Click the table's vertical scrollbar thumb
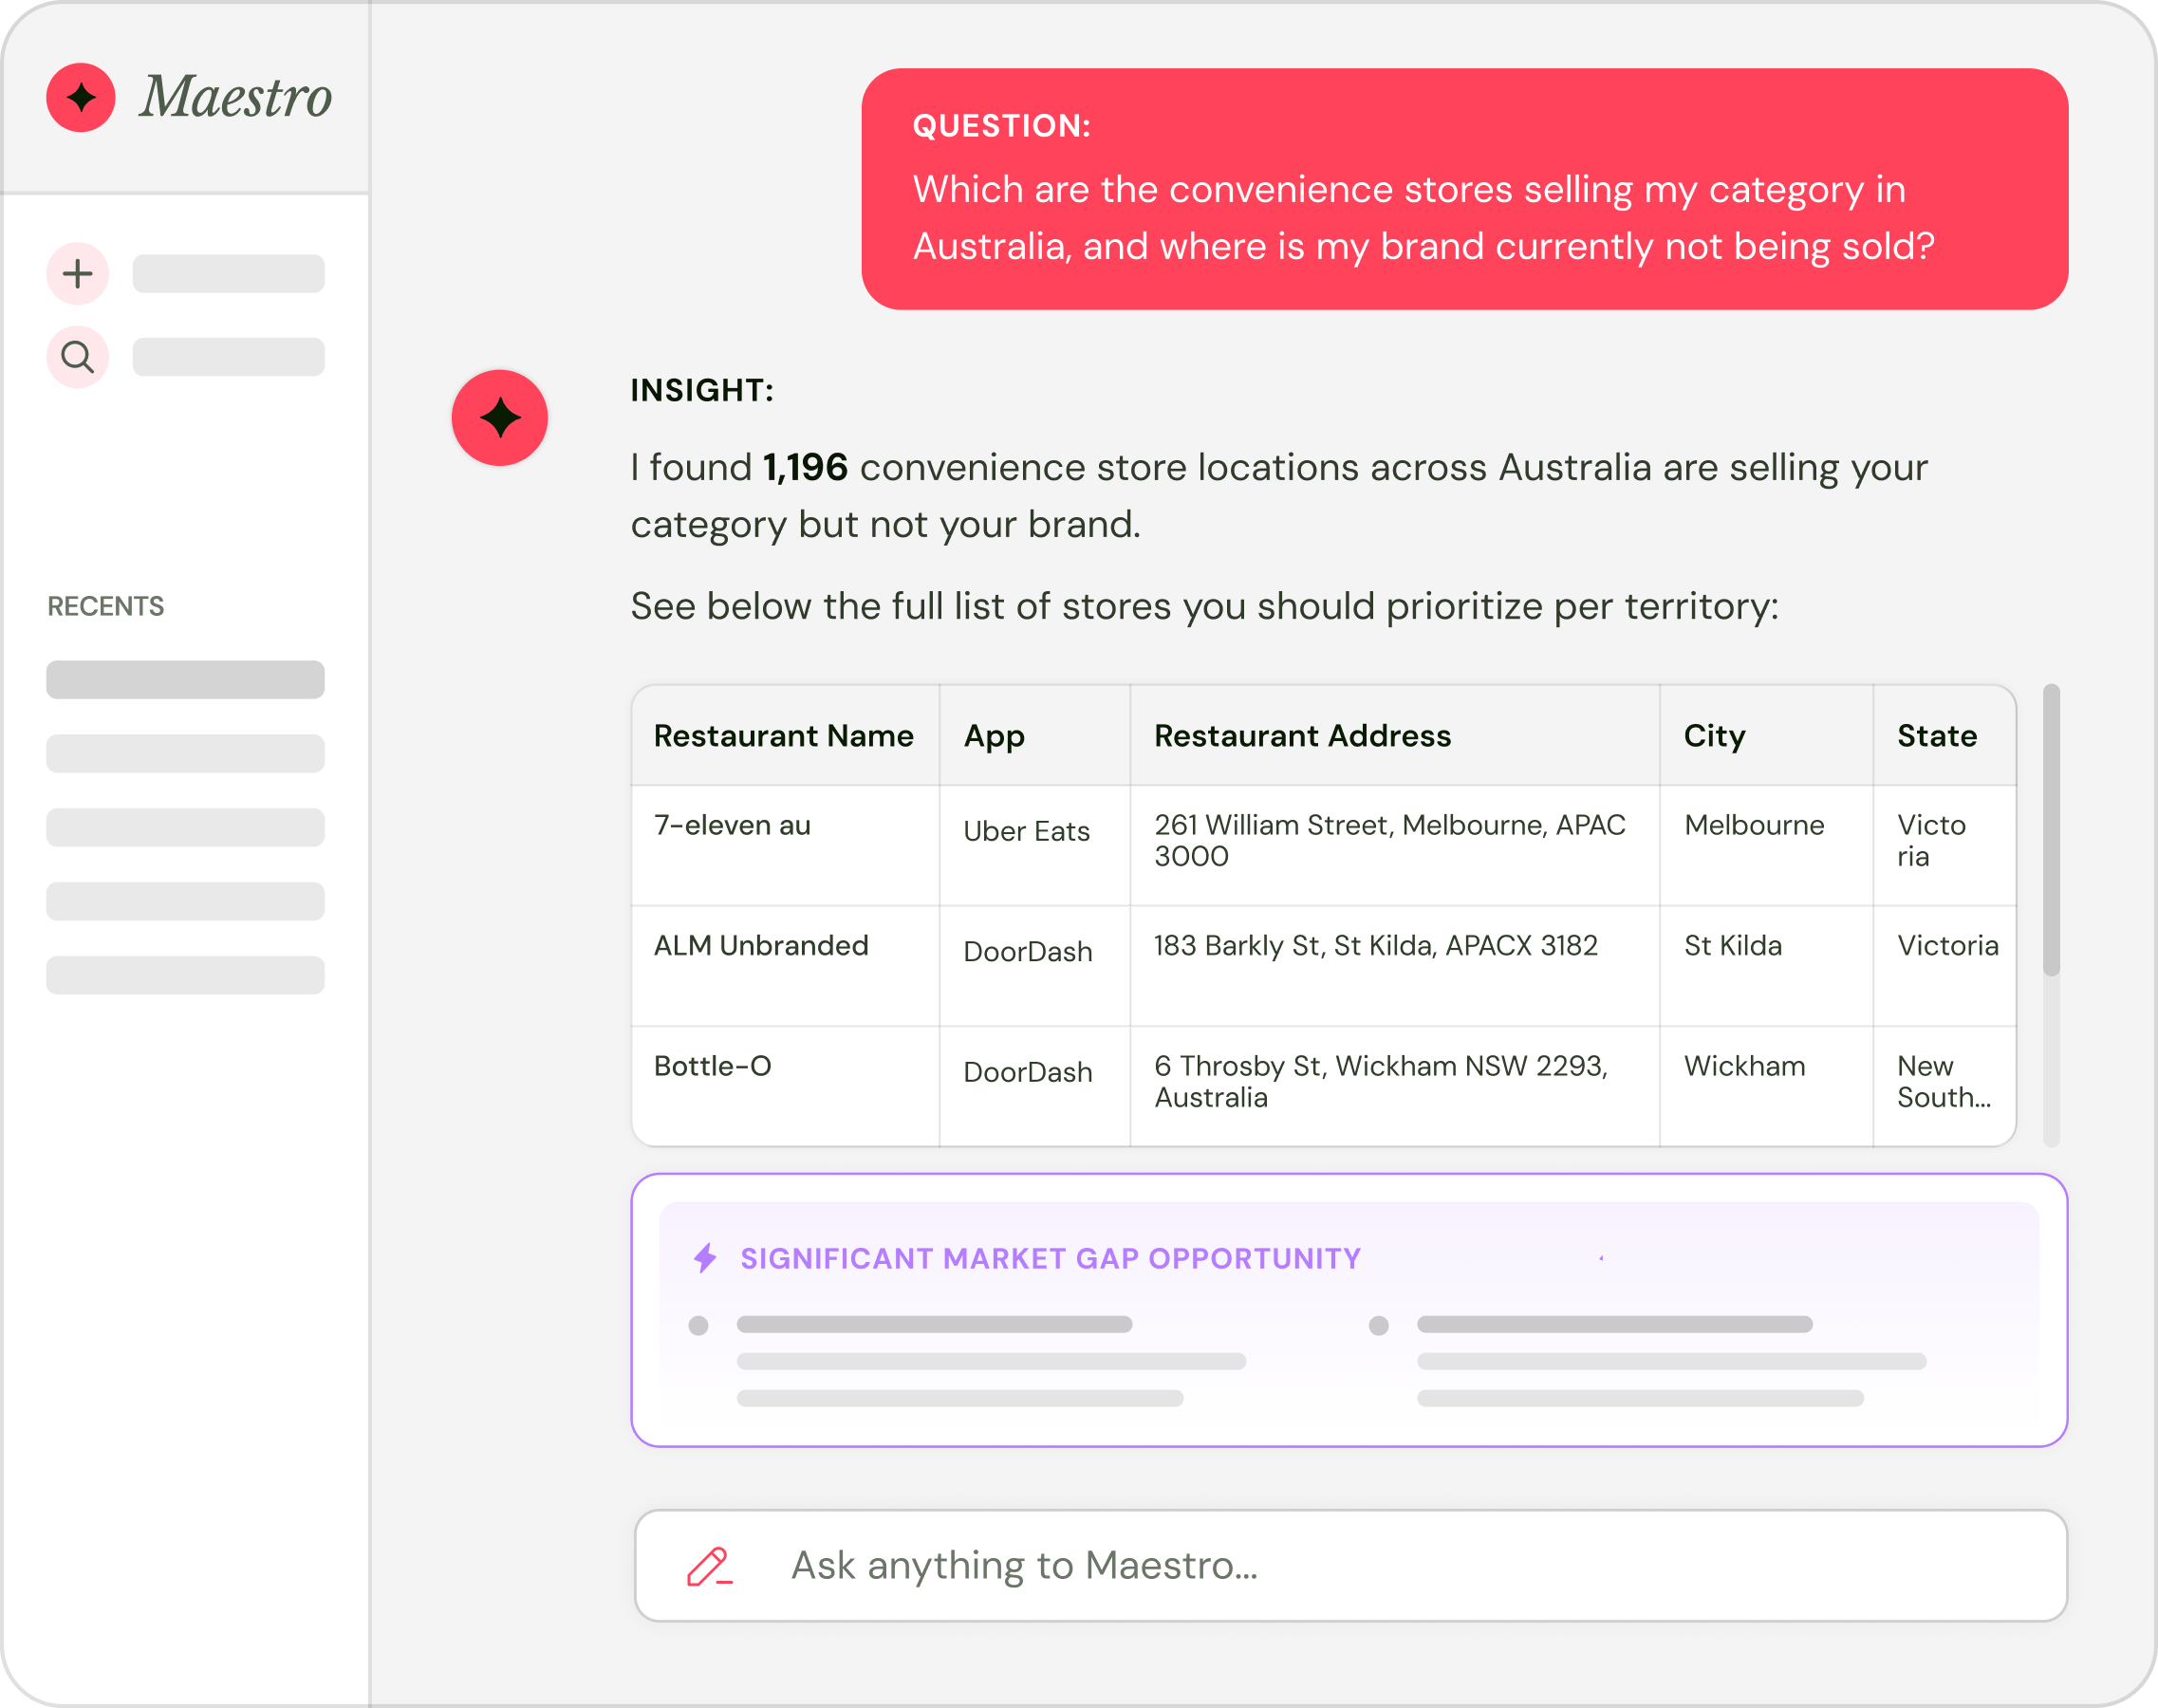The height and width of the screenshot is (1708, 2158). [x=2051, y=829]
